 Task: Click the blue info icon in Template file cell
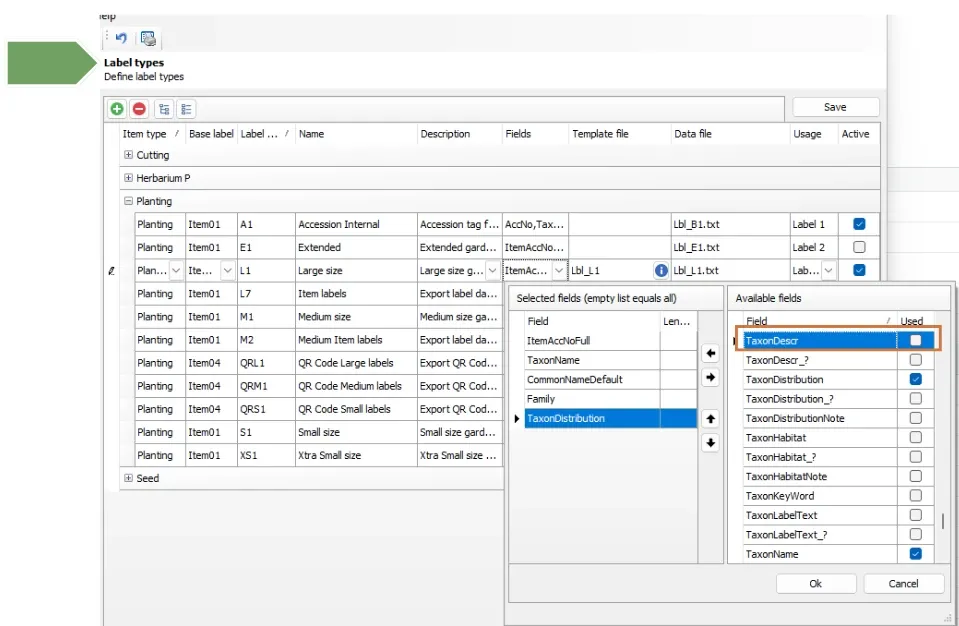pos(661,270)
